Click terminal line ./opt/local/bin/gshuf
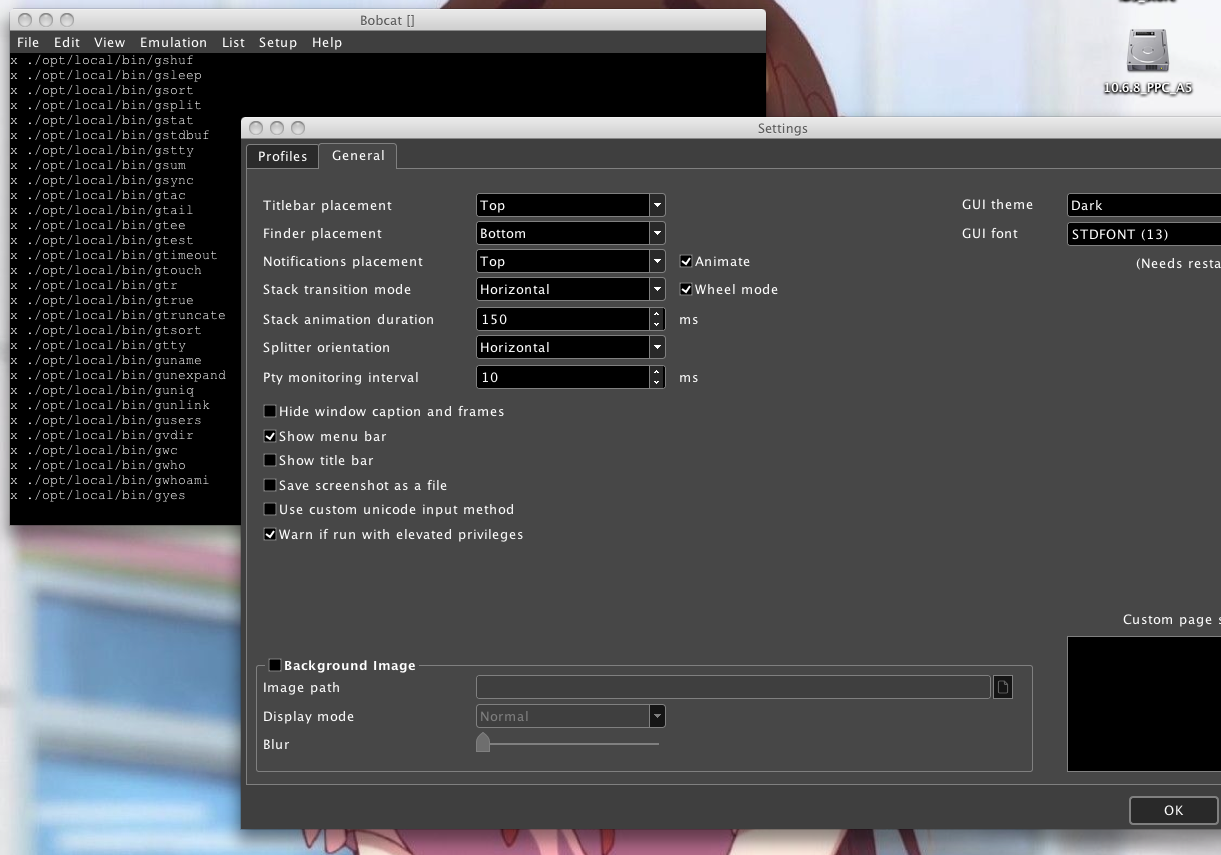The height and width of the screenshot is (855, 1221). coord(102,60)
